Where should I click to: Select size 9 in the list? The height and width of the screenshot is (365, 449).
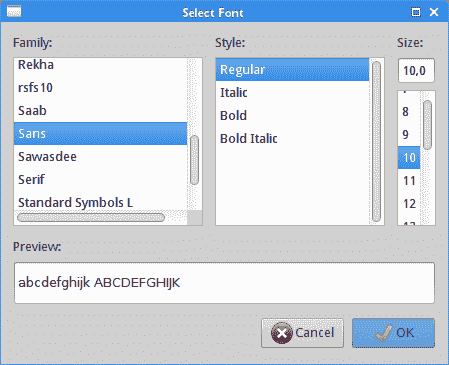pos(409,135)
